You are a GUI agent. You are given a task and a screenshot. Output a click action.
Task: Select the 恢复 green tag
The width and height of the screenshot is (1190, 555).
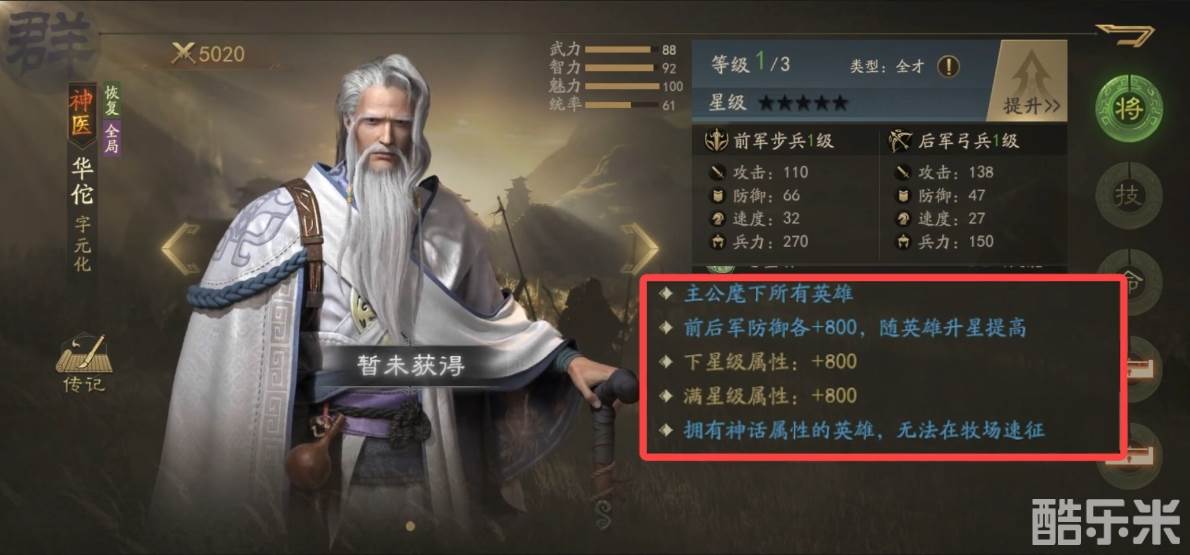tap(112, 99)
